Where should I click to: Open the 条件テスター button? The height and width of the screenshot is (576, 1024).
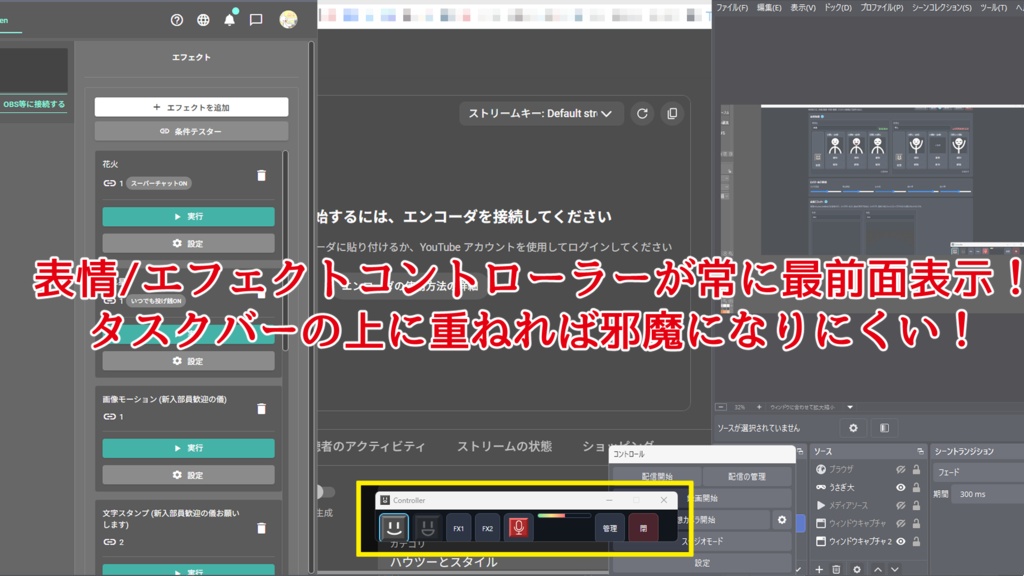[191, 131]
